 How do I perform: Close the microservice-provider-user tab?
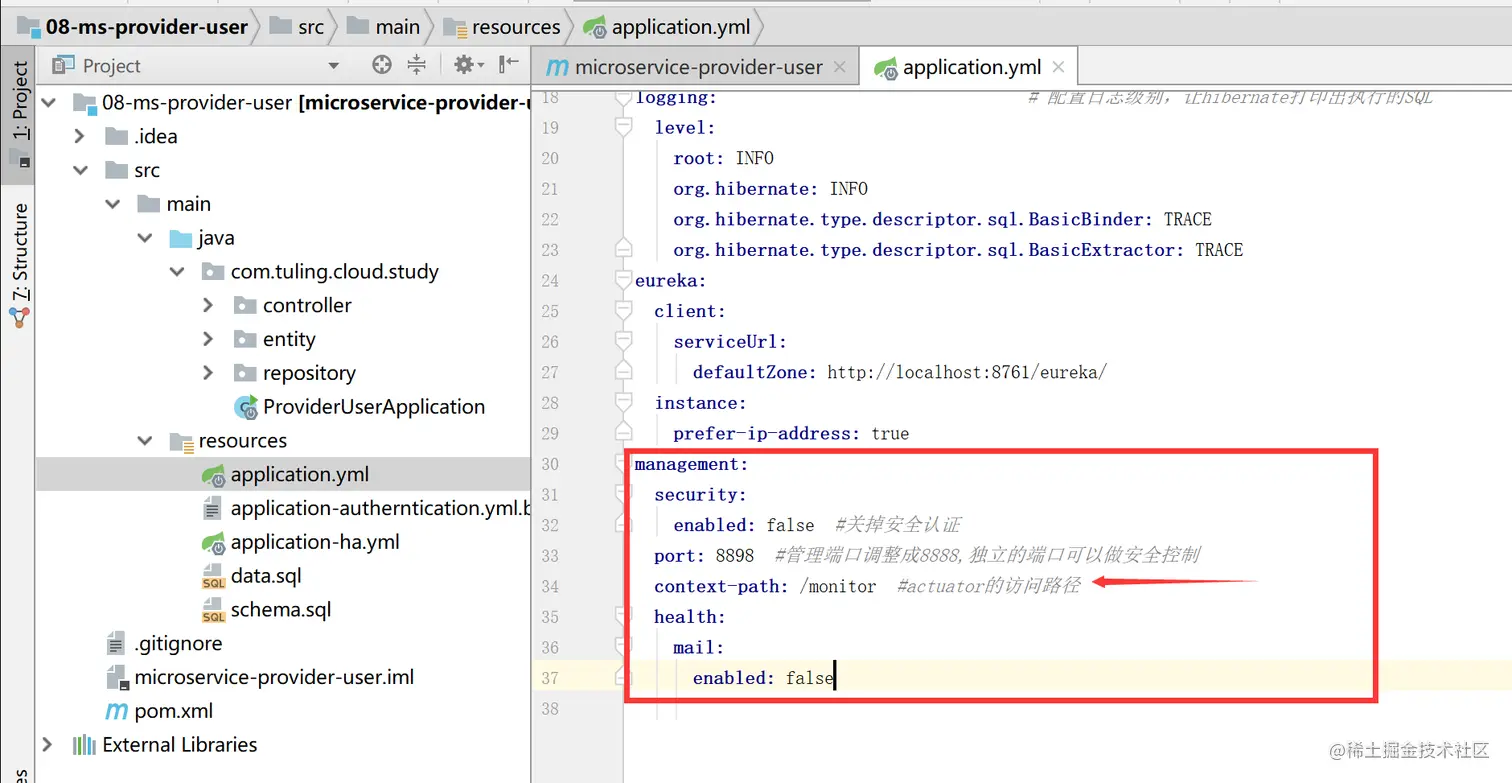coord(839,67)
